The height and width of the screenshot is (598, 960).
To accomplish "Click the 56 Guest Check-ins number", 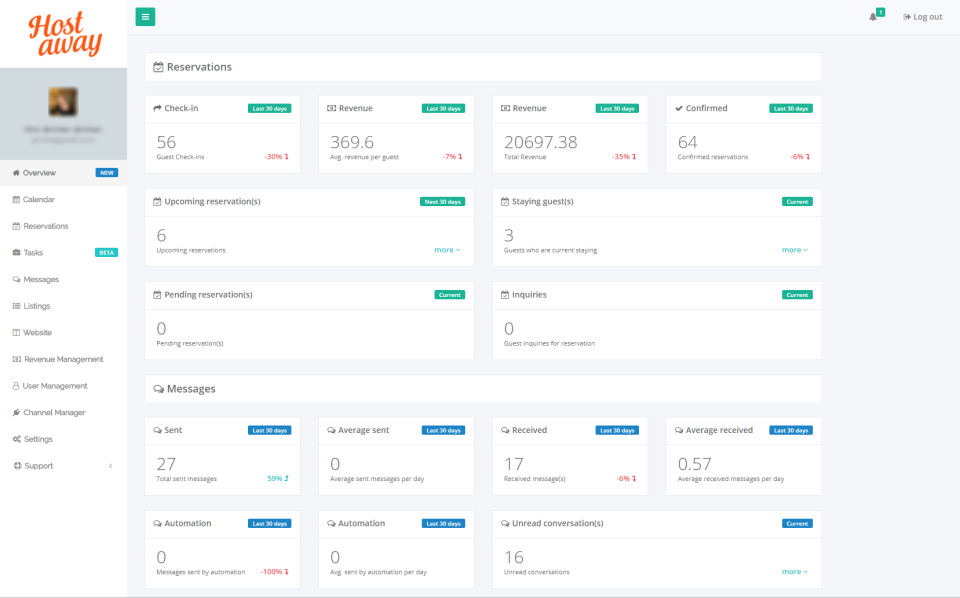I will [x=166, y=142].
